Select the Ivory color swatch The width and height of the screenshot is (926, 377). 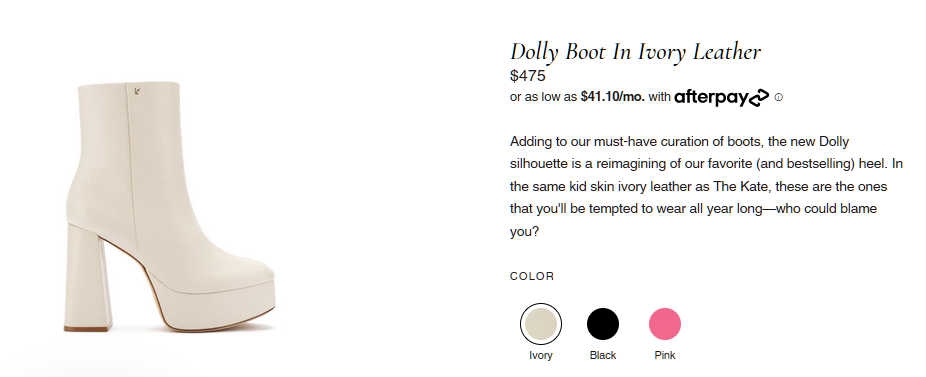pyautogui.click(x=541, y=324)
